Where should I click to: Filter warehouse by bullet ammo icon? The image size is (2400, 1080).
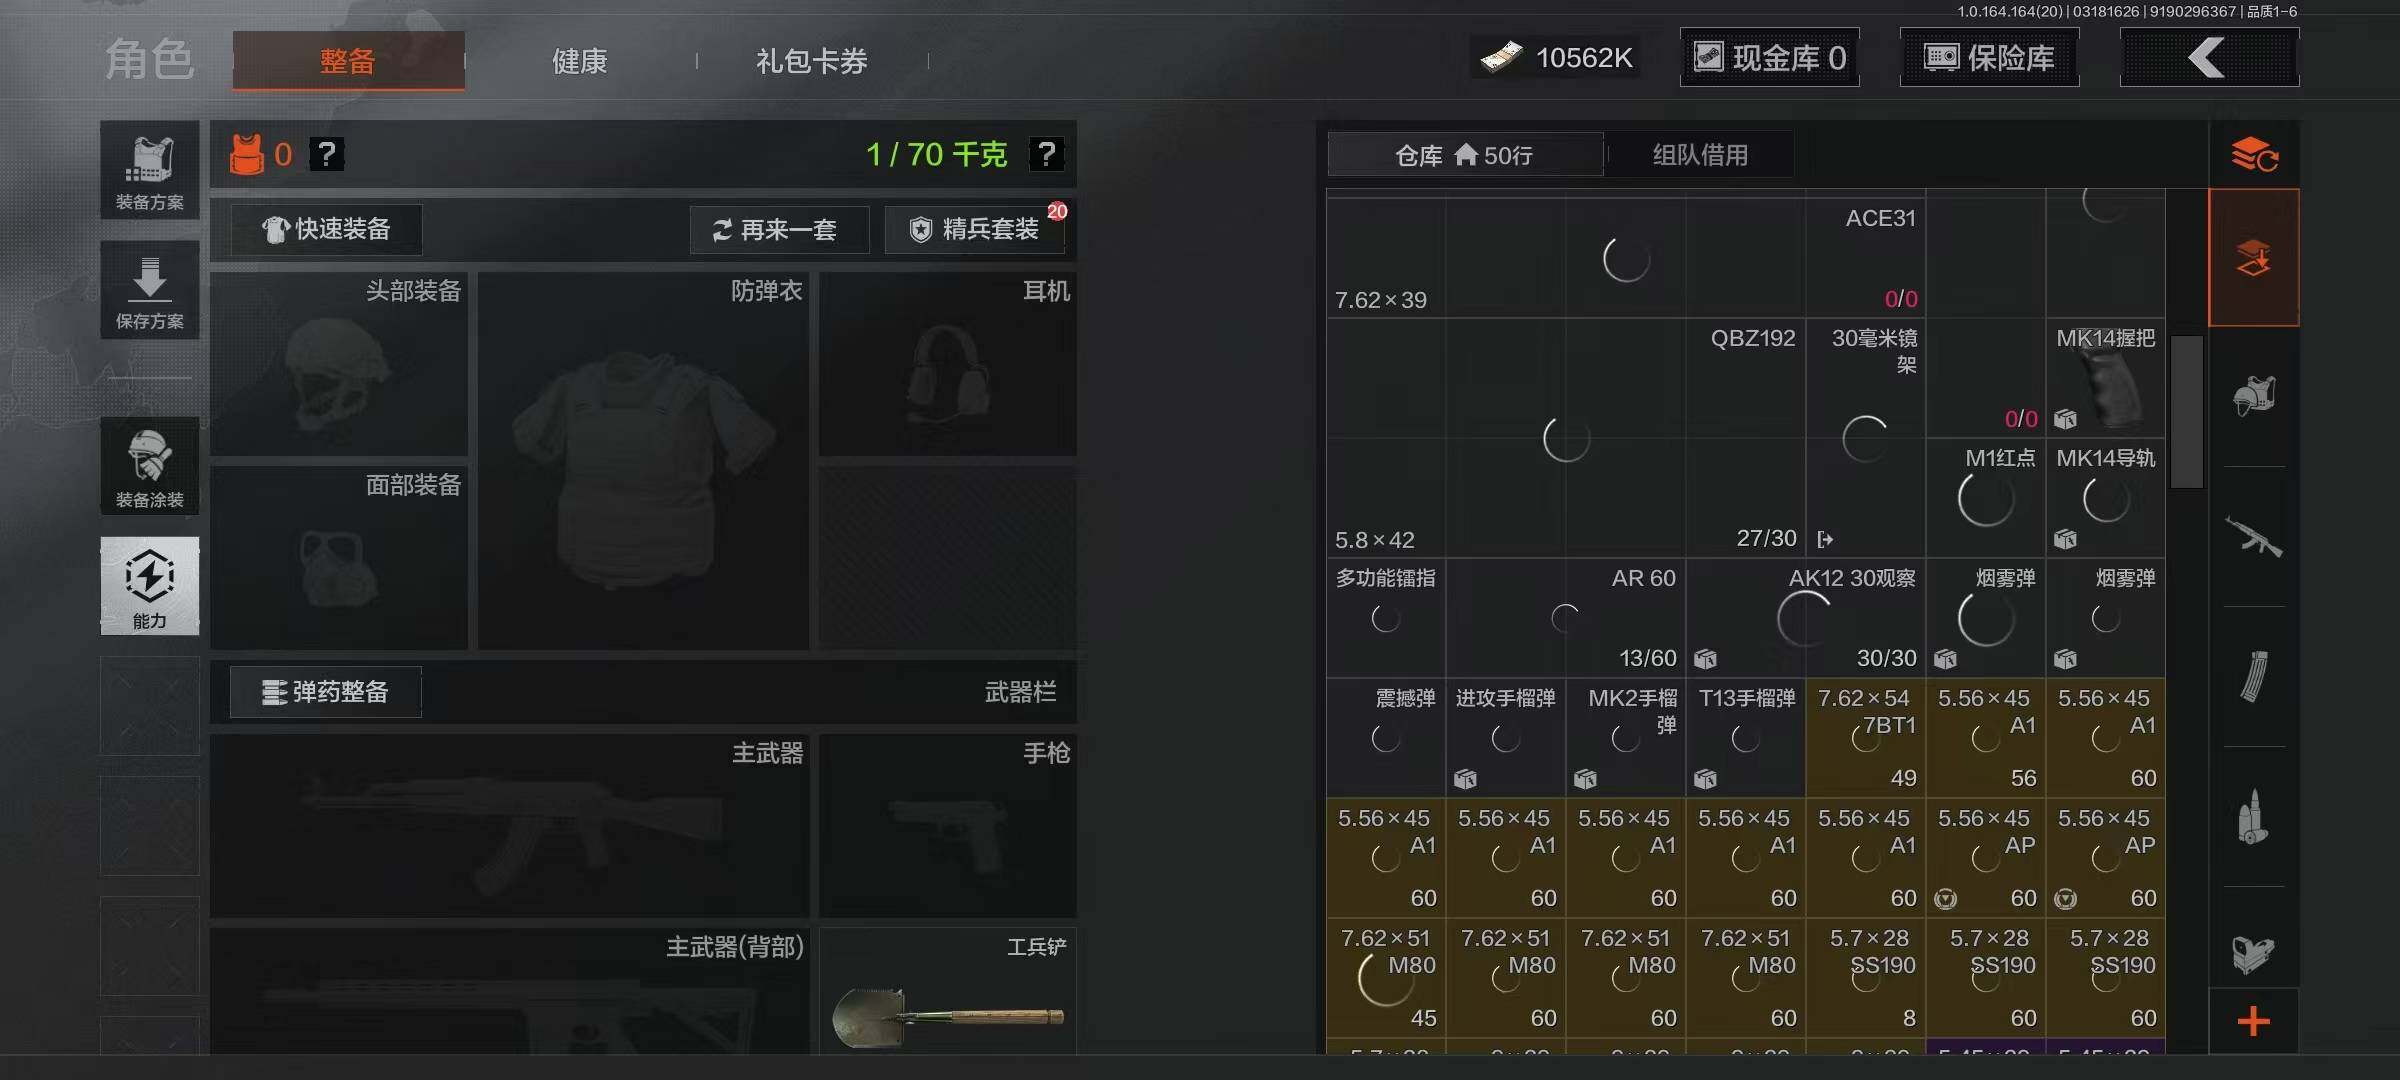[x=2253, y=816]
